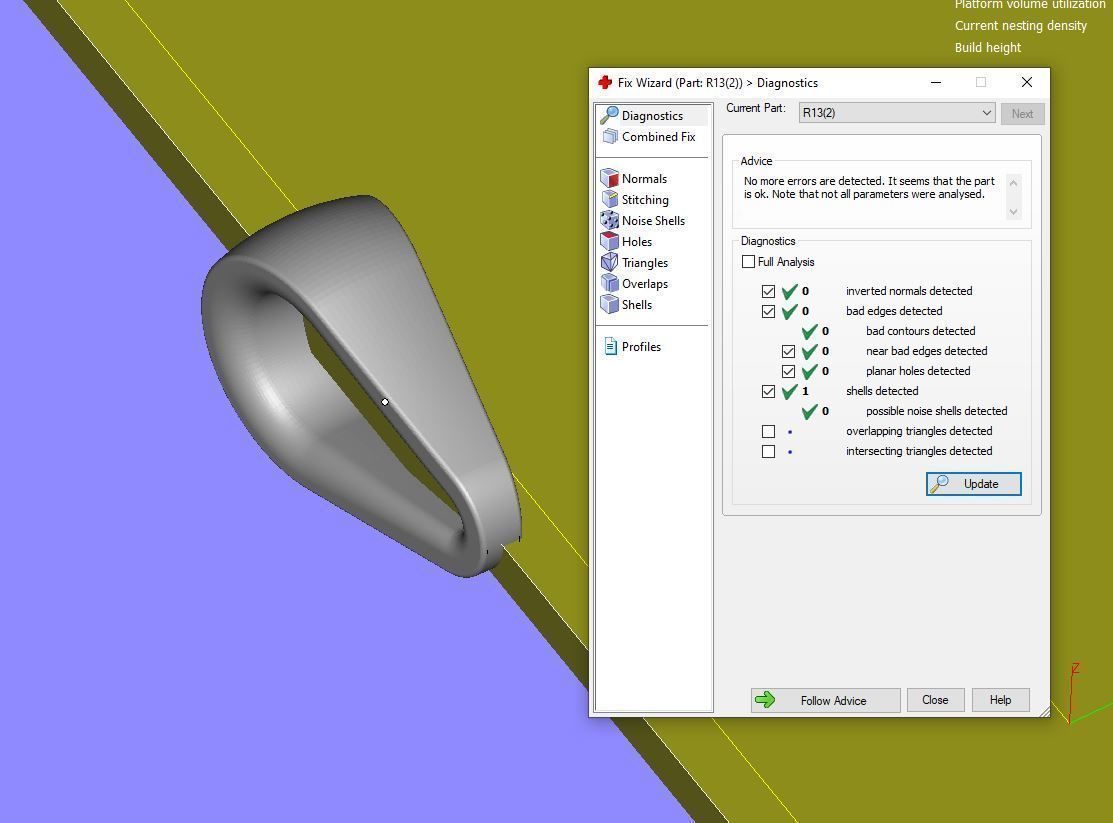Click the Stitching cube icon
The height and width of the screenshot is (823, 1113).
[609, 200]
